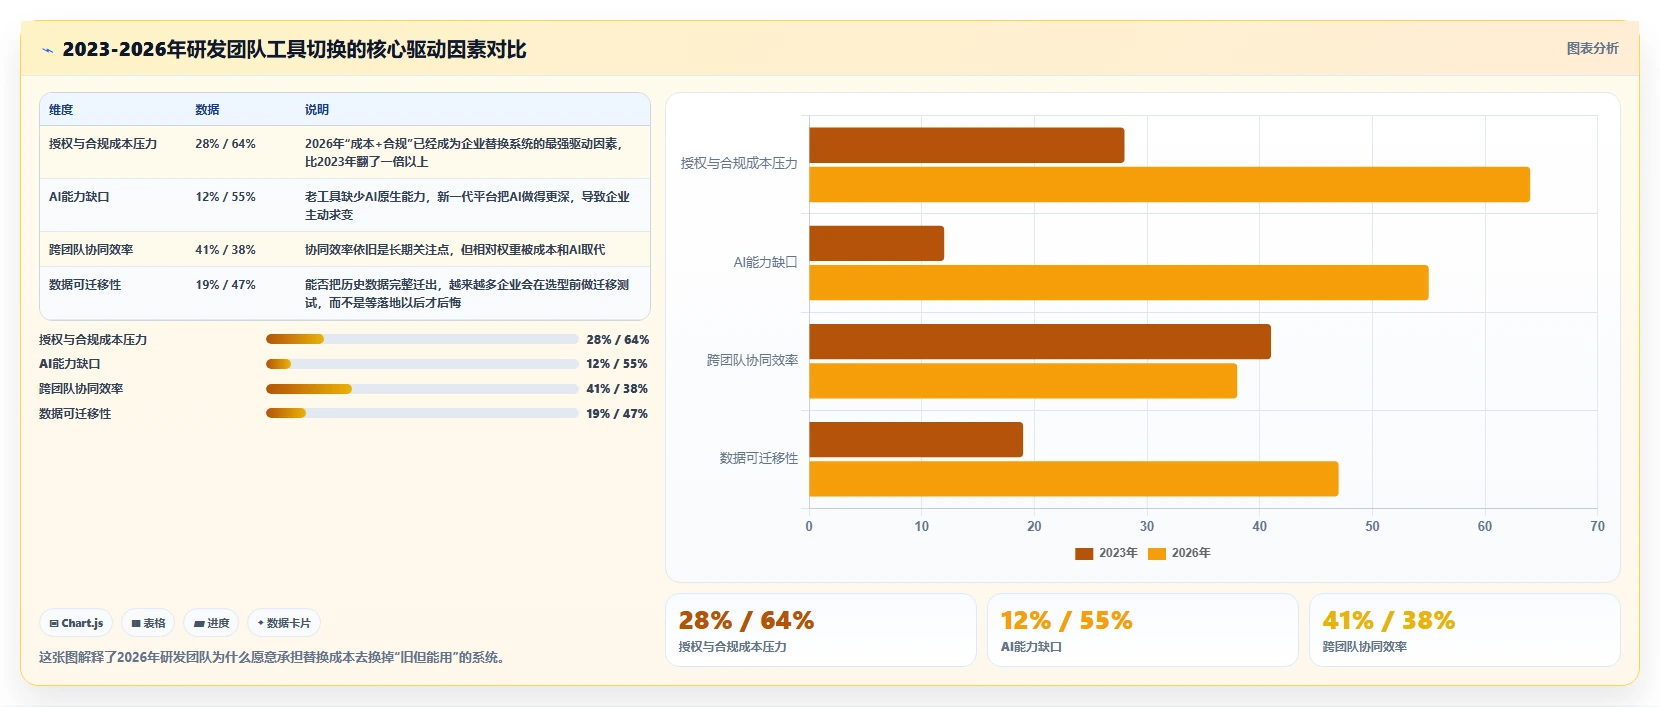Click the 28% / 64% data card

click(821, 630)
